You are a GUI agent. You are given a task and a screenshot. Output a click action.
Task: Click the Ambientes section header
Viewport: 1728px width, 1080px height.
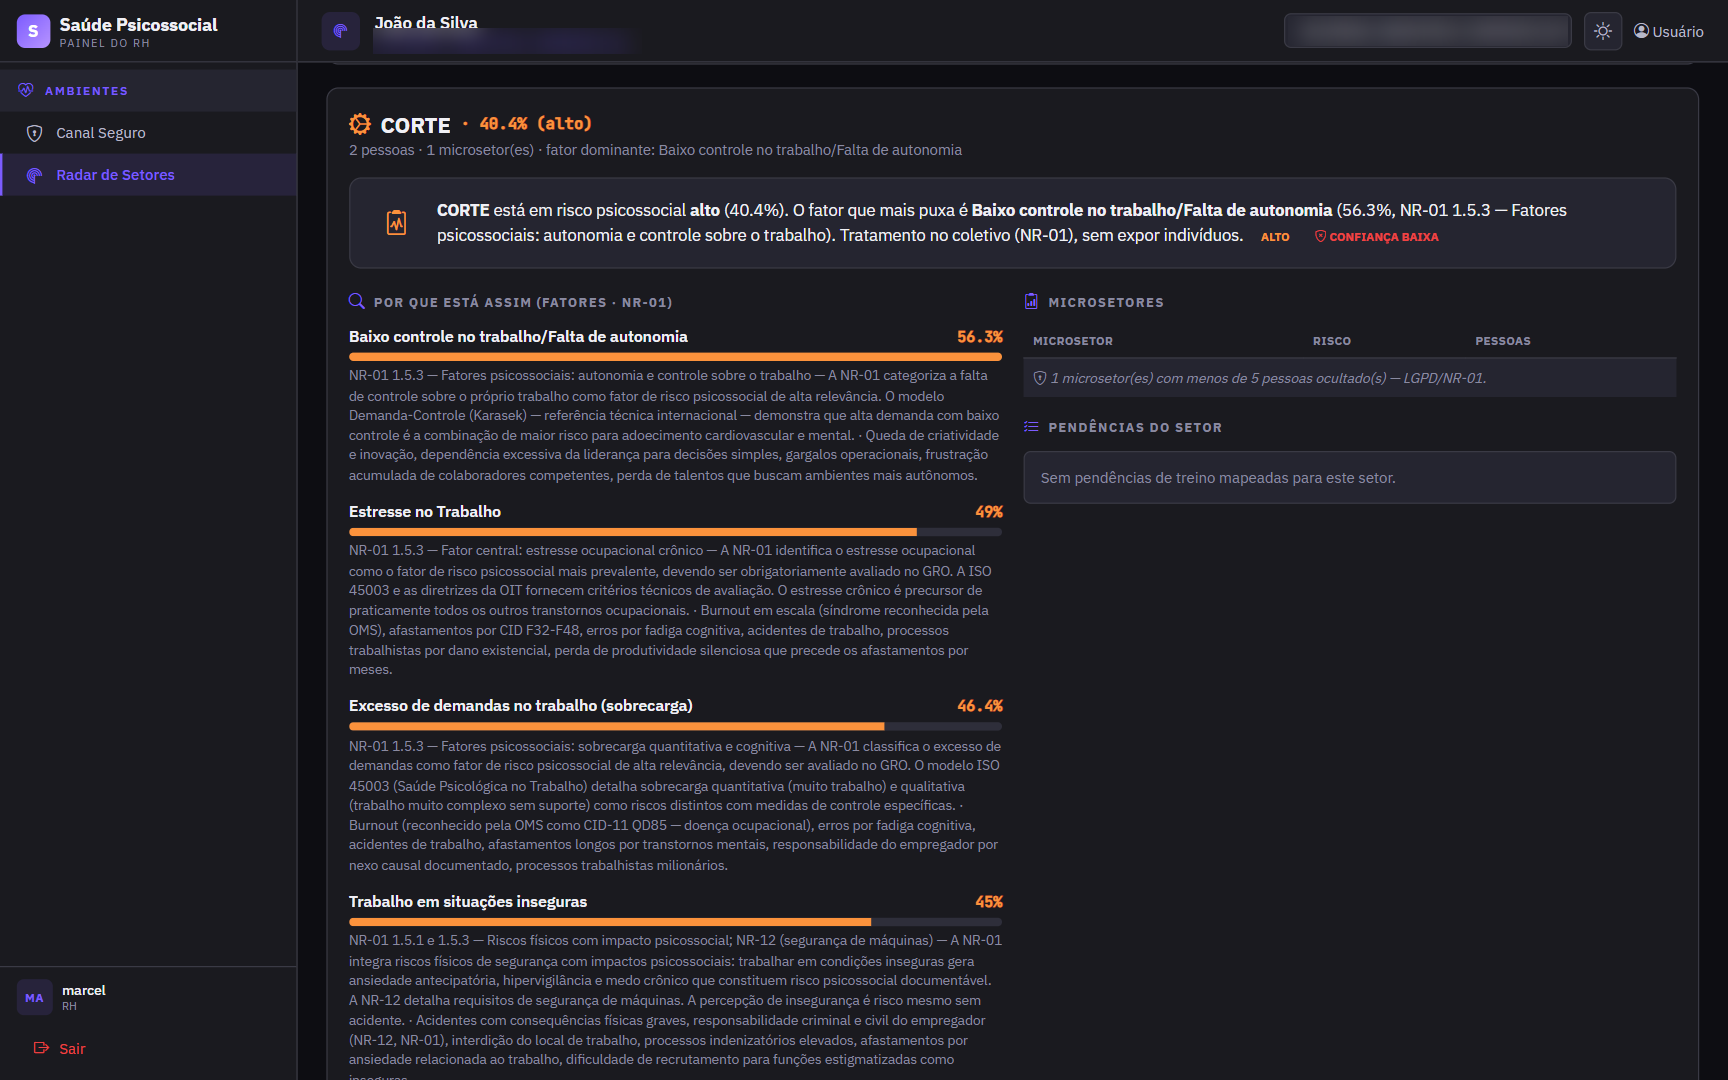point(148,90)
